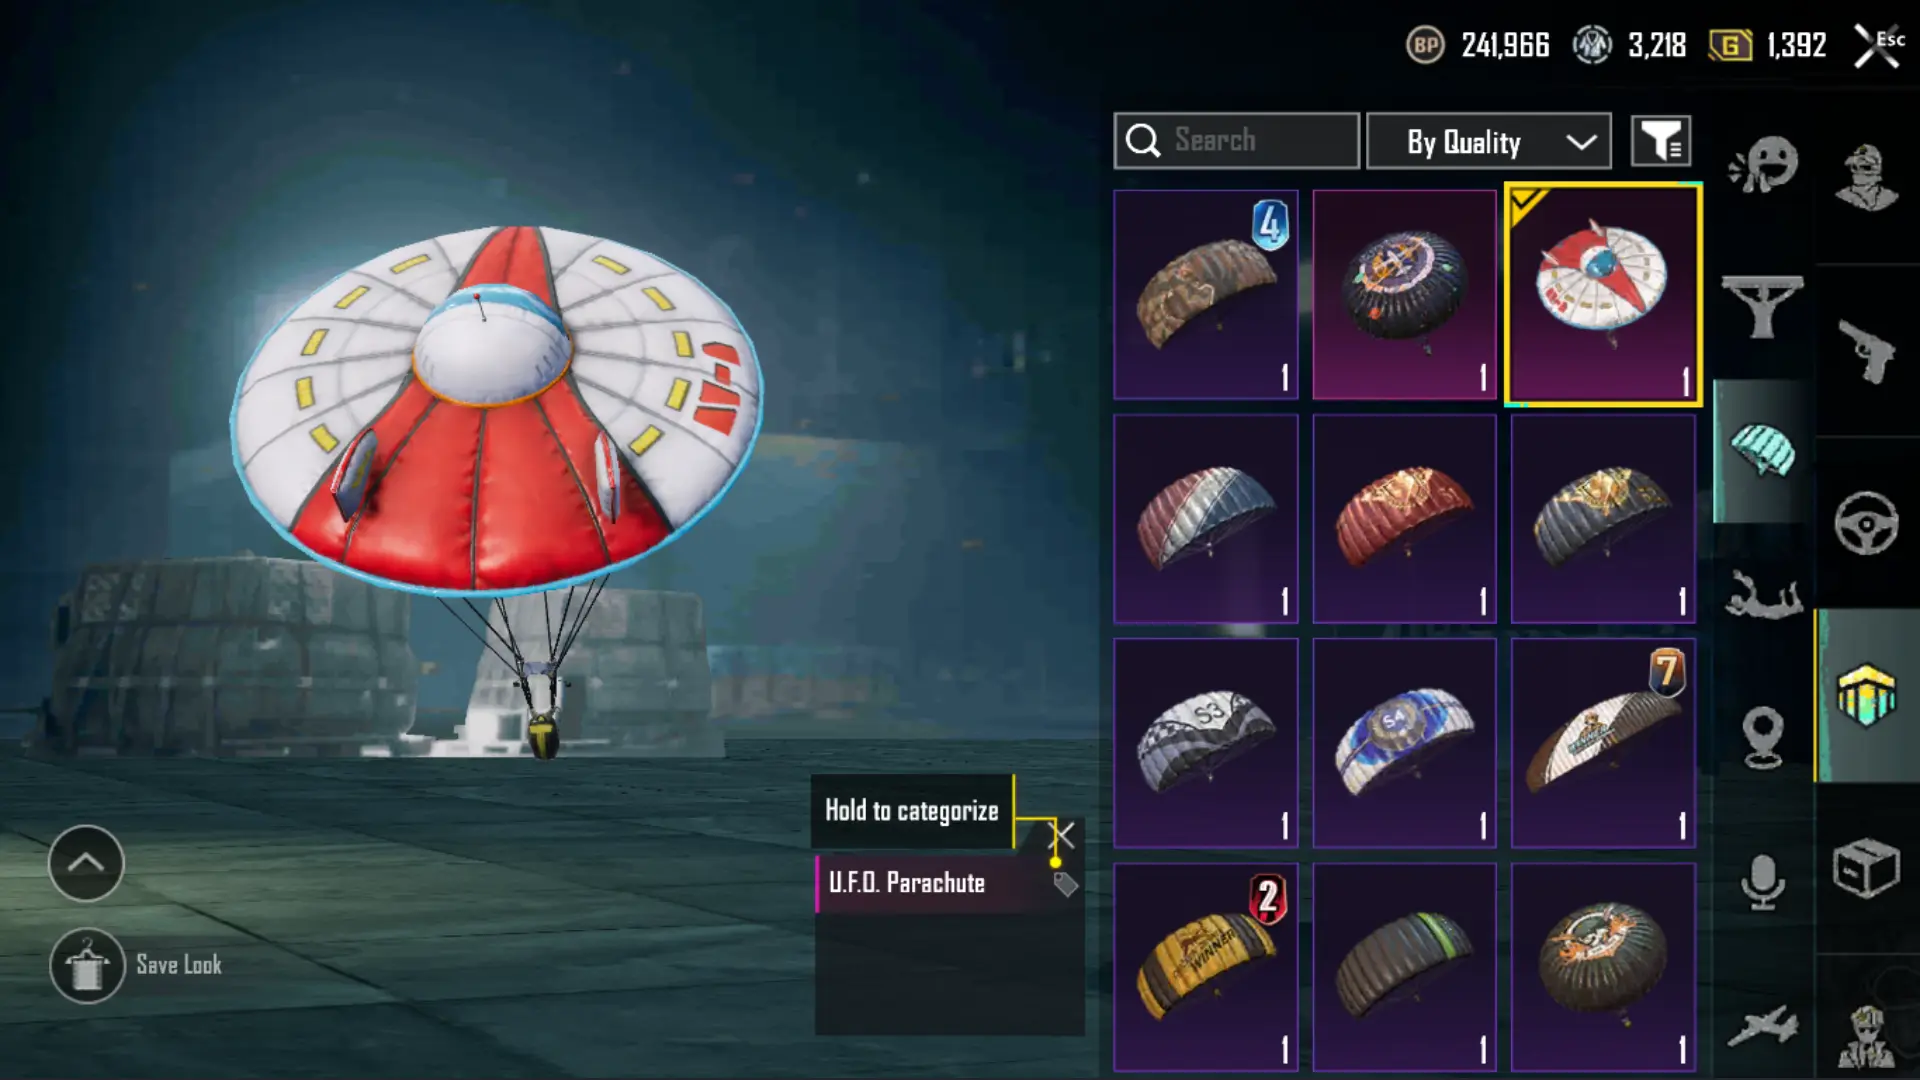Select the camouflage parachute with badge 4

pyautogui.click(x=1206, y=296)
